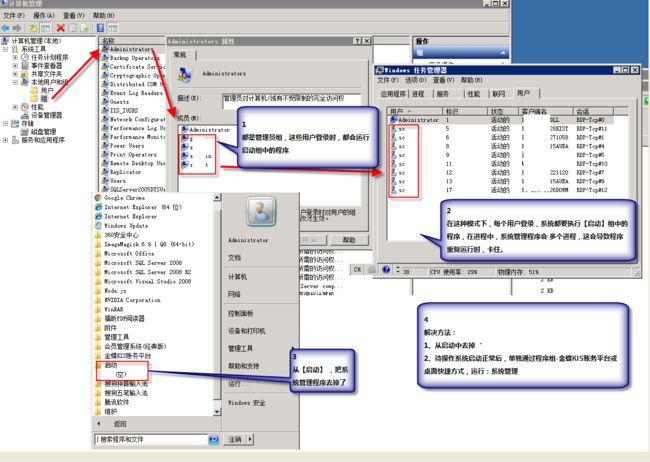
Task: Click the show/hide console tree toolbar icon
Action: [46, 28]
